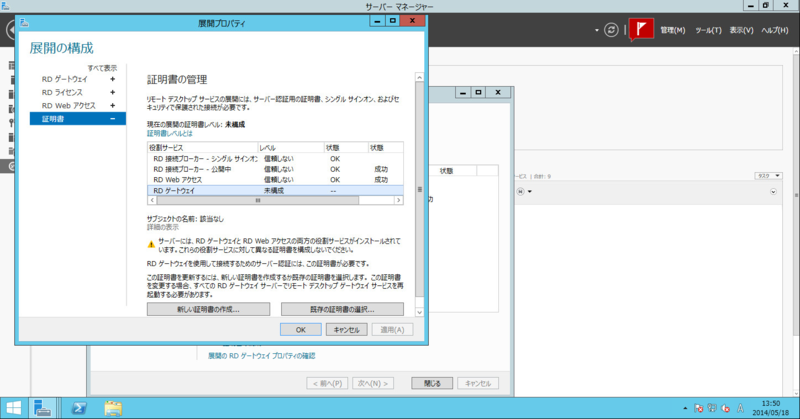Collapse 証明書 section with minus

pos(112,119)
